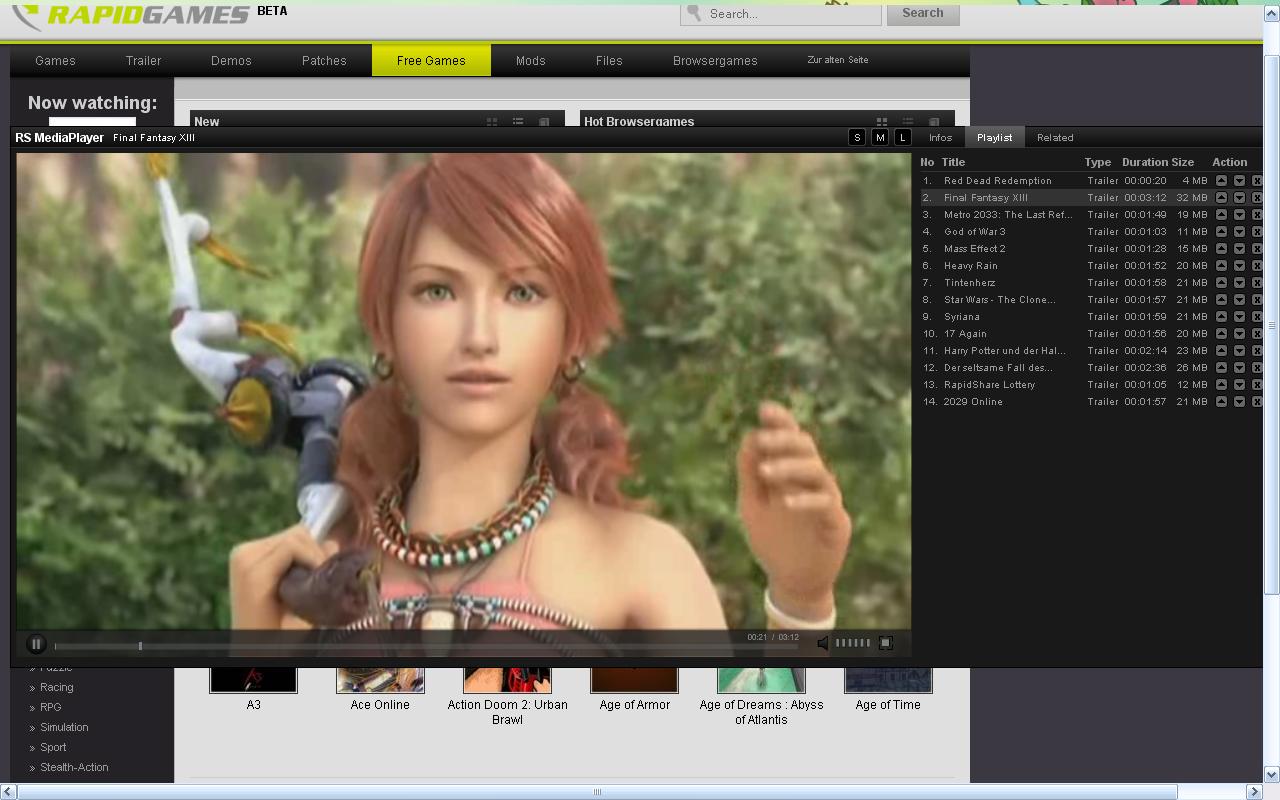Adjust the player volume bars
The image size is (1280, 800).
(x=853, y=643)
